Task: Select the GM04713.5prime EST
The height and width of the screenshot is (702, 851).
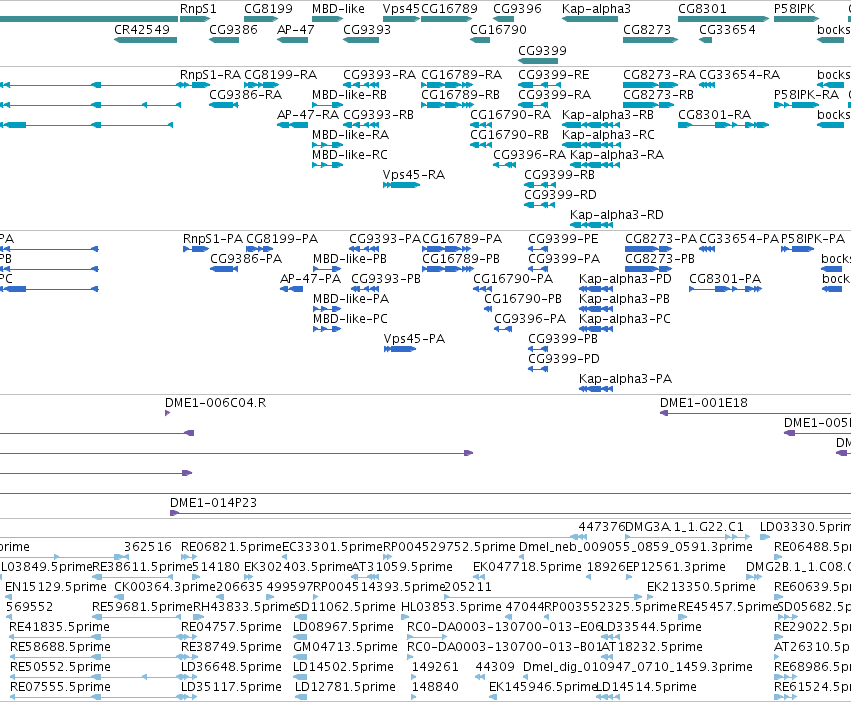Action: (300, 657)
